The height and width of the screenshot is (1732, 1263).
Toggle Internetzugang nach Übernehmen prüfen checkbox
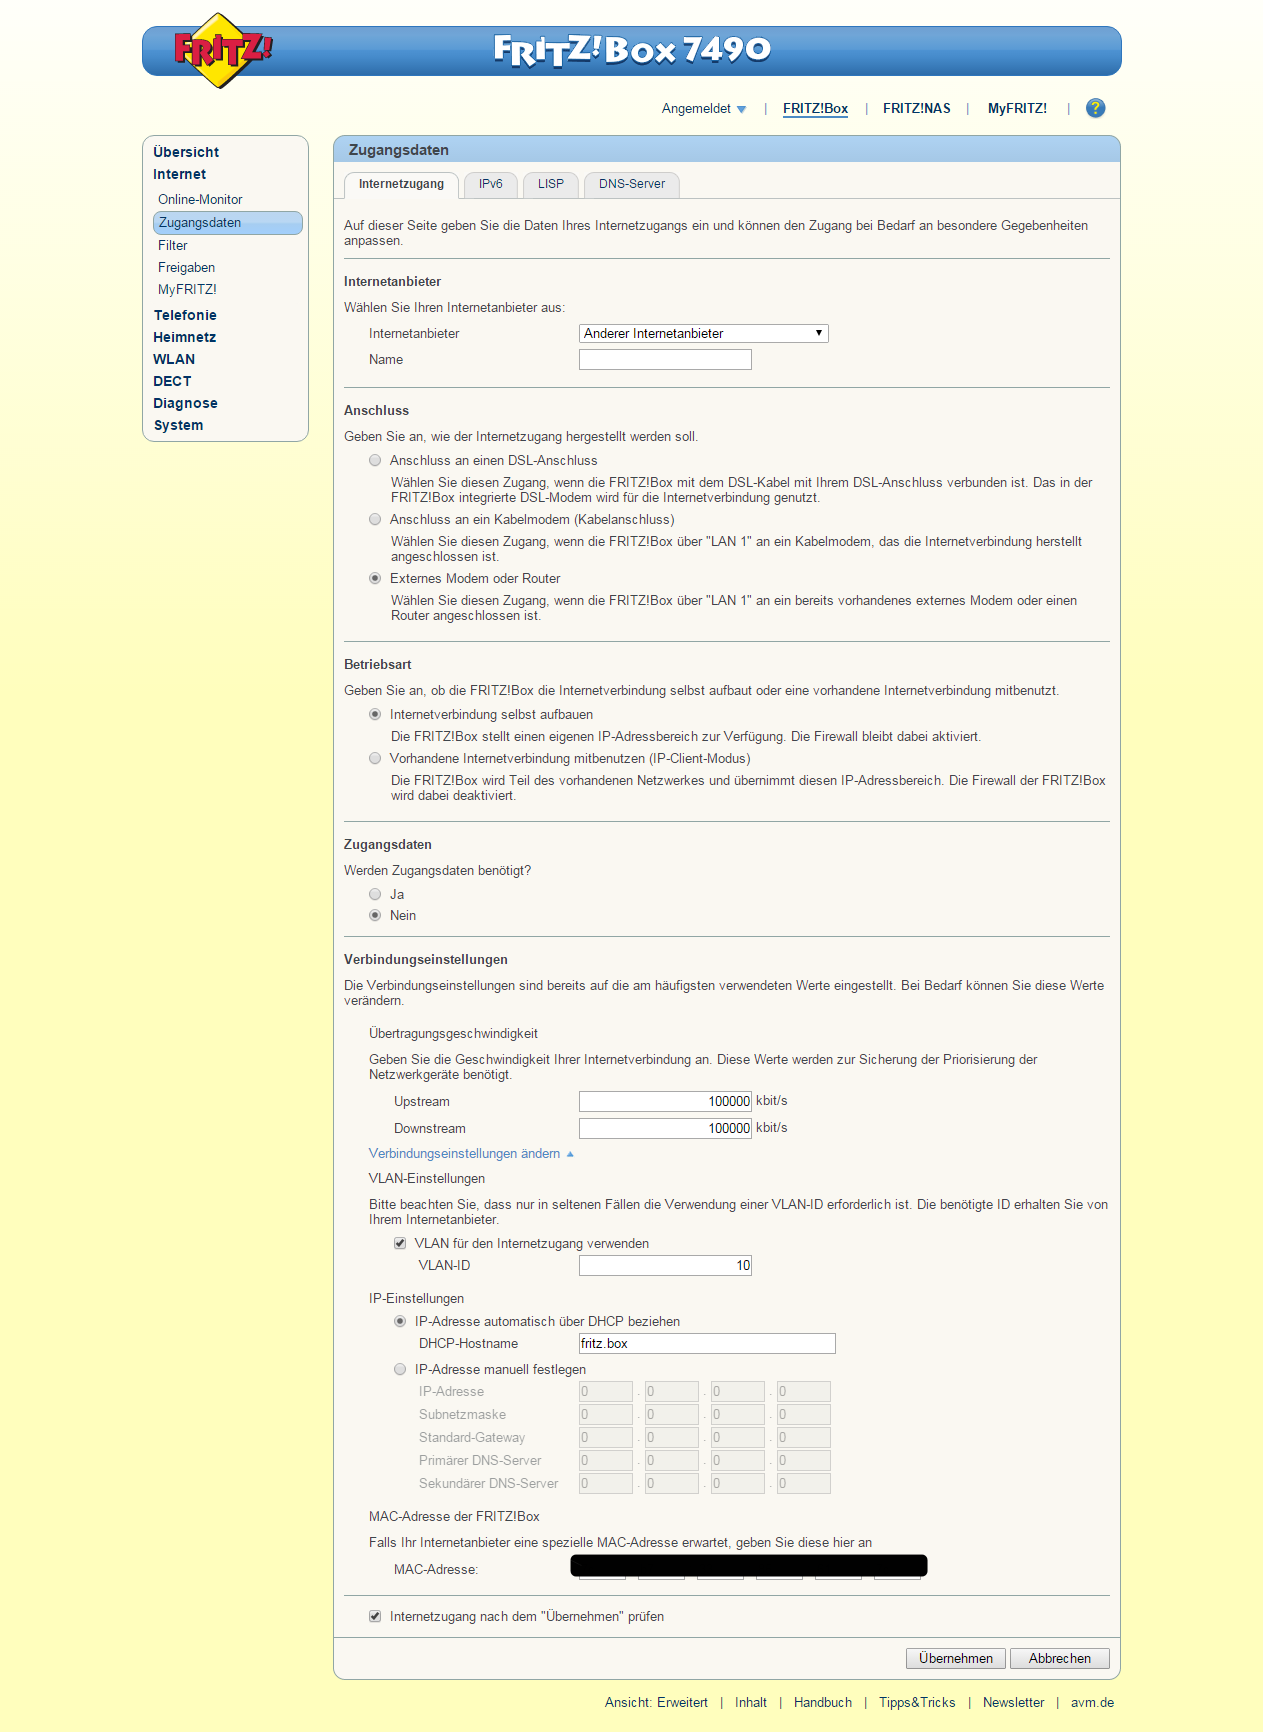pyautogui.click(x=375, y=1617)
